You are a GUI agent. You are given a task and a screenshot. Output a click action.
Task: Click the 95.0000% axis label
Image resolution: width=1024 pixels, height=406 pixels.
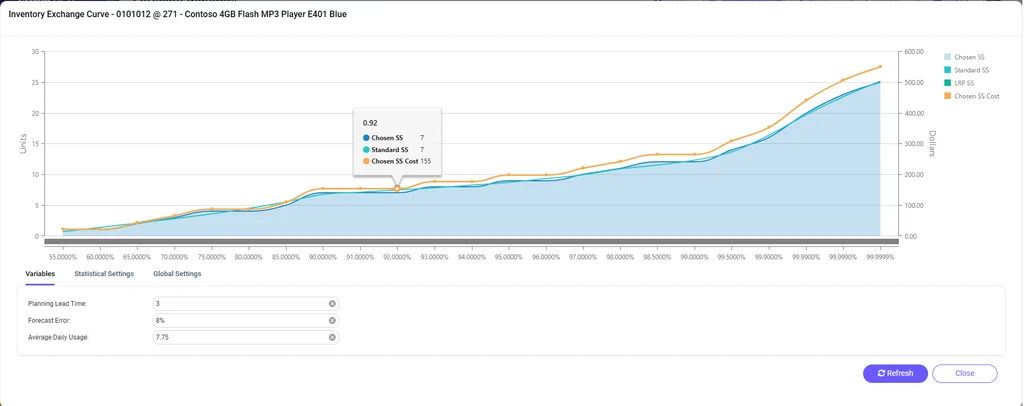509,257
